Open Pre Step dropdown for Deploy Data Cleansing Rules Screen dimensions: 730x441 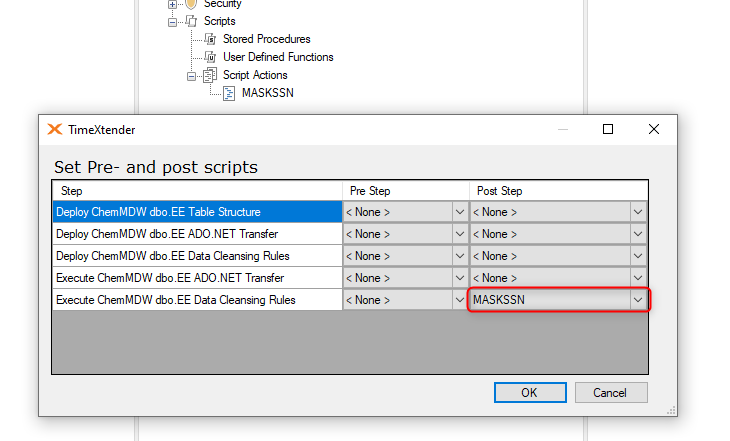coord(460,256)
